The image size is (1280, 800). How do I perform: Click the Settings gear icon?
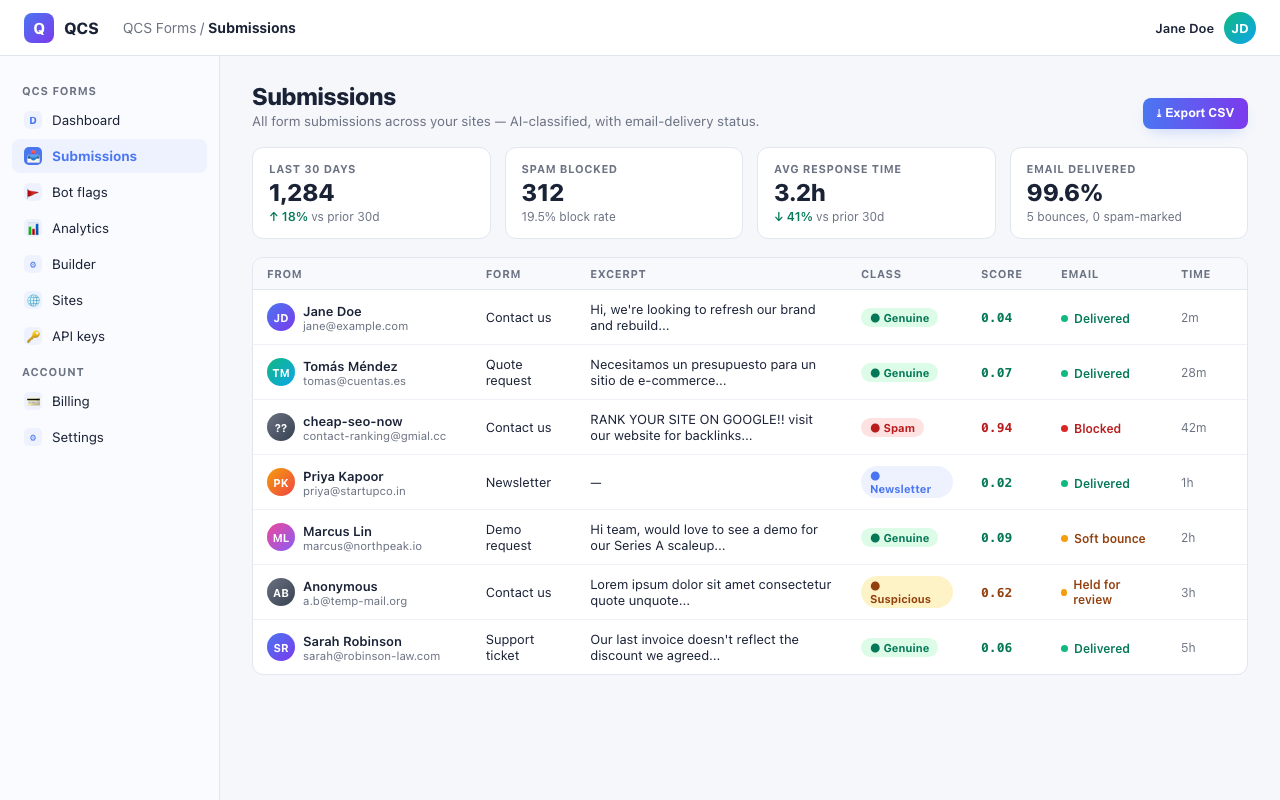(x=33, y=437)
